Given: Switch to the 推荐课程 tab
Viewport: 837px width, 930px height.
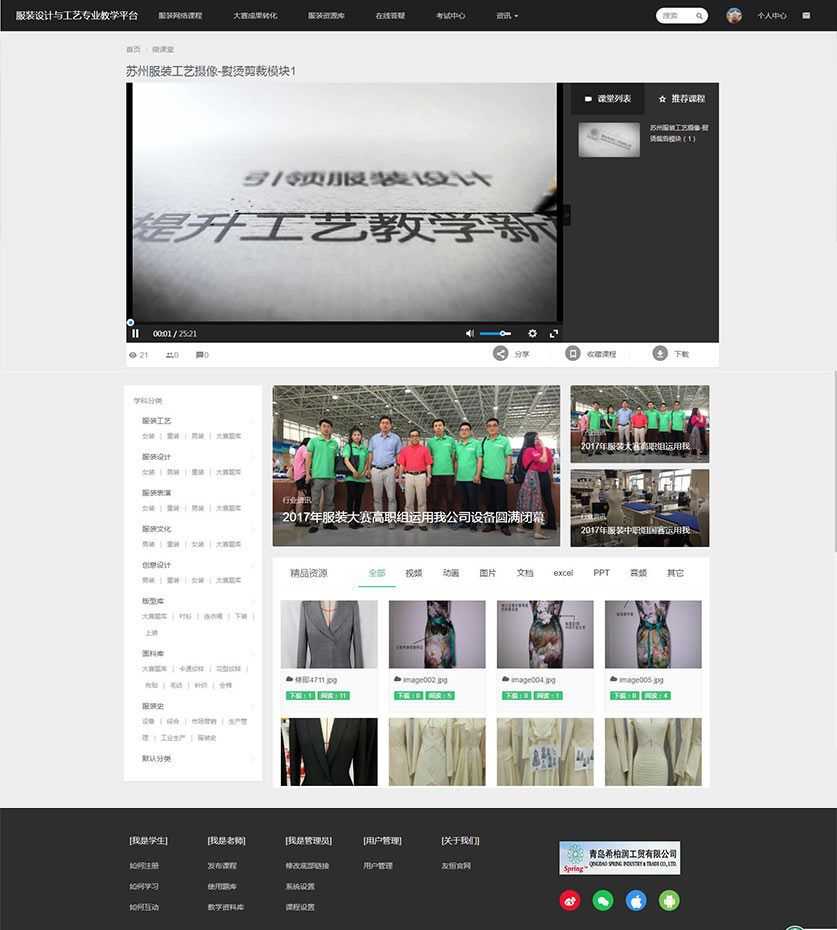Looking at the screenshot, I should click(682, 99).
